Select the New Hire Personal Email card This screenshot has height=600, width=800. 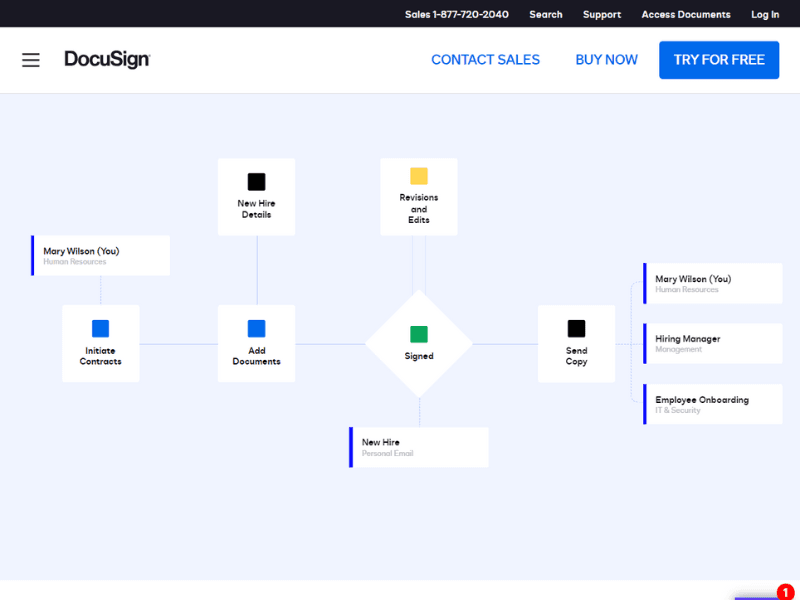(418, 447)
